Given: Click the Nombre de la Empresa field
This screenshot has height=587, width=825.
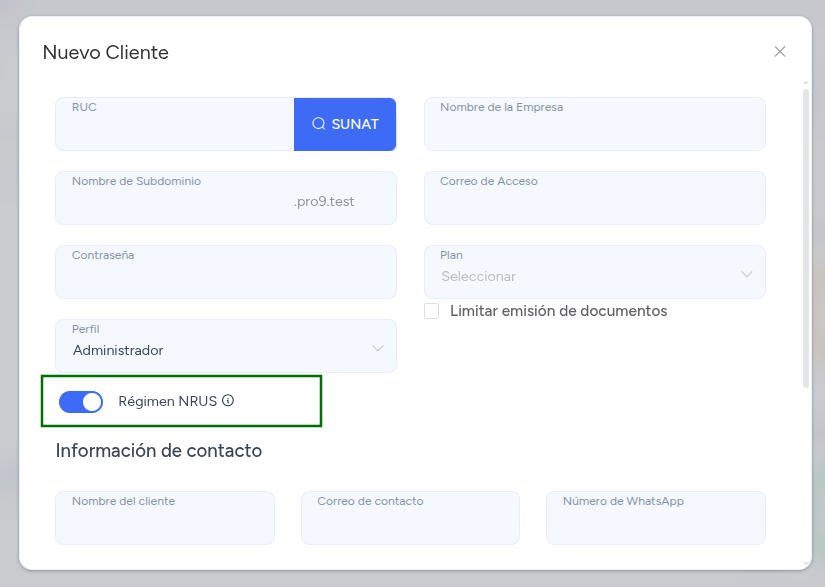Looking at the screenshot, I should 595,124.
